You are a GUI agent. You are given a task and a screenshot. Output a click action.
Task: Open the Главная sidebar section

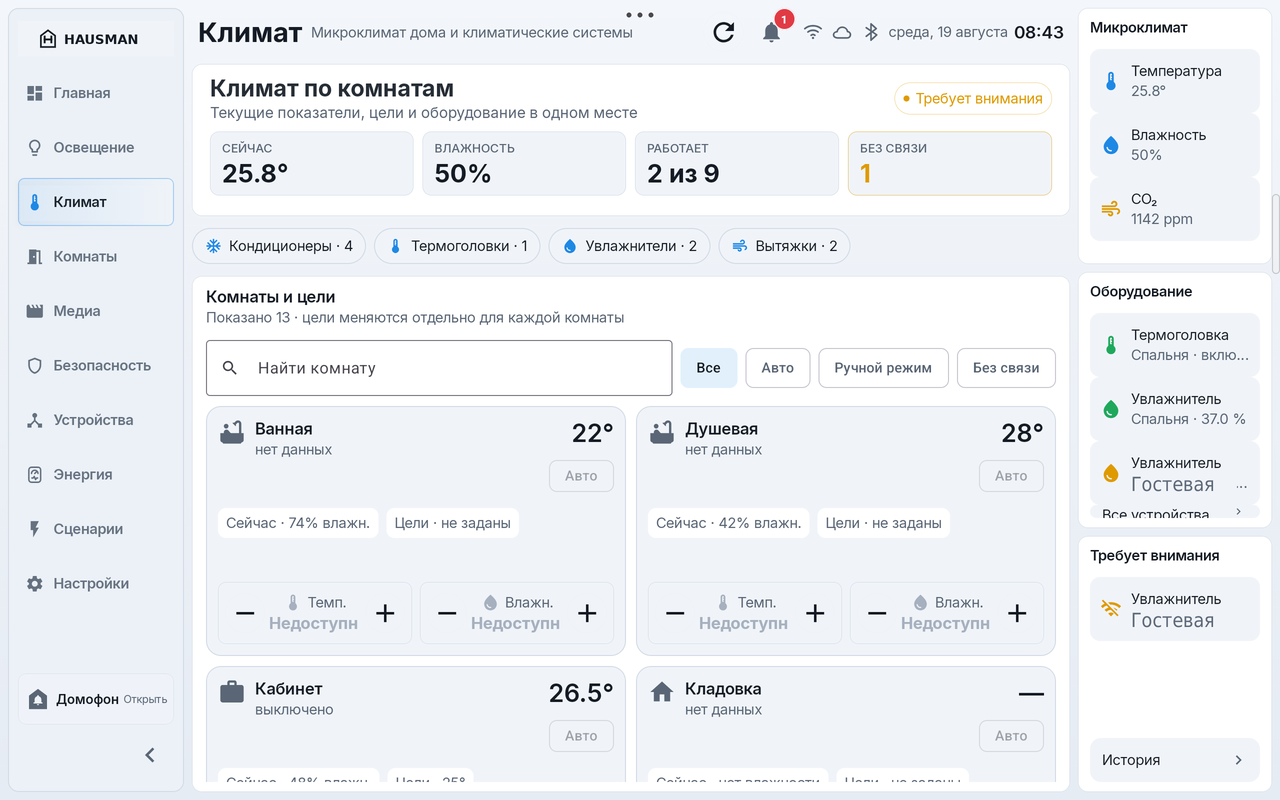point(96,93)
